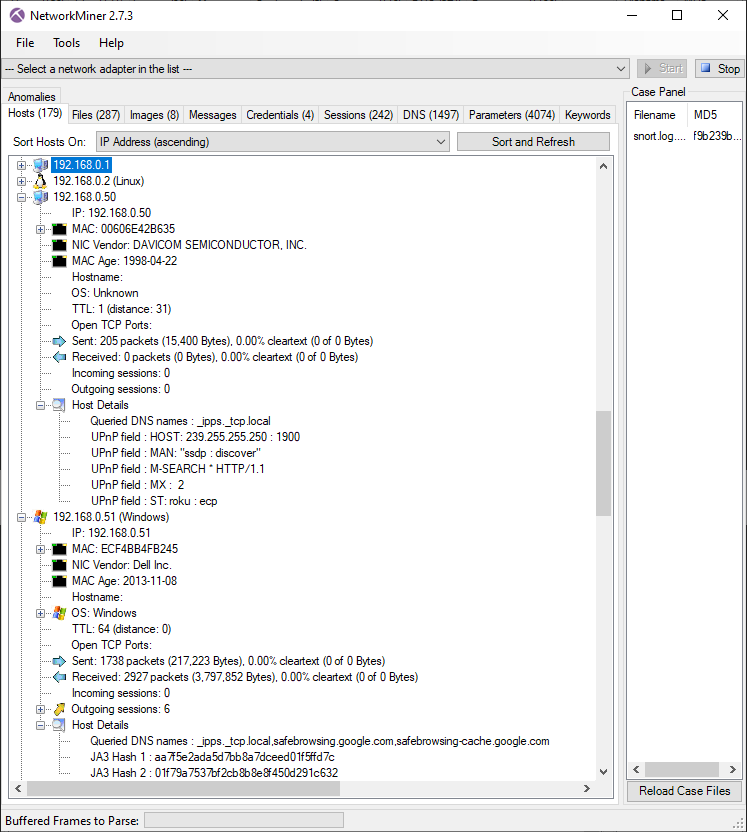Viewport: 747px width, 832px height.
Task: Click the NIC icon beside MAC Age: 2013-11-08
Action: pos(59,581)
